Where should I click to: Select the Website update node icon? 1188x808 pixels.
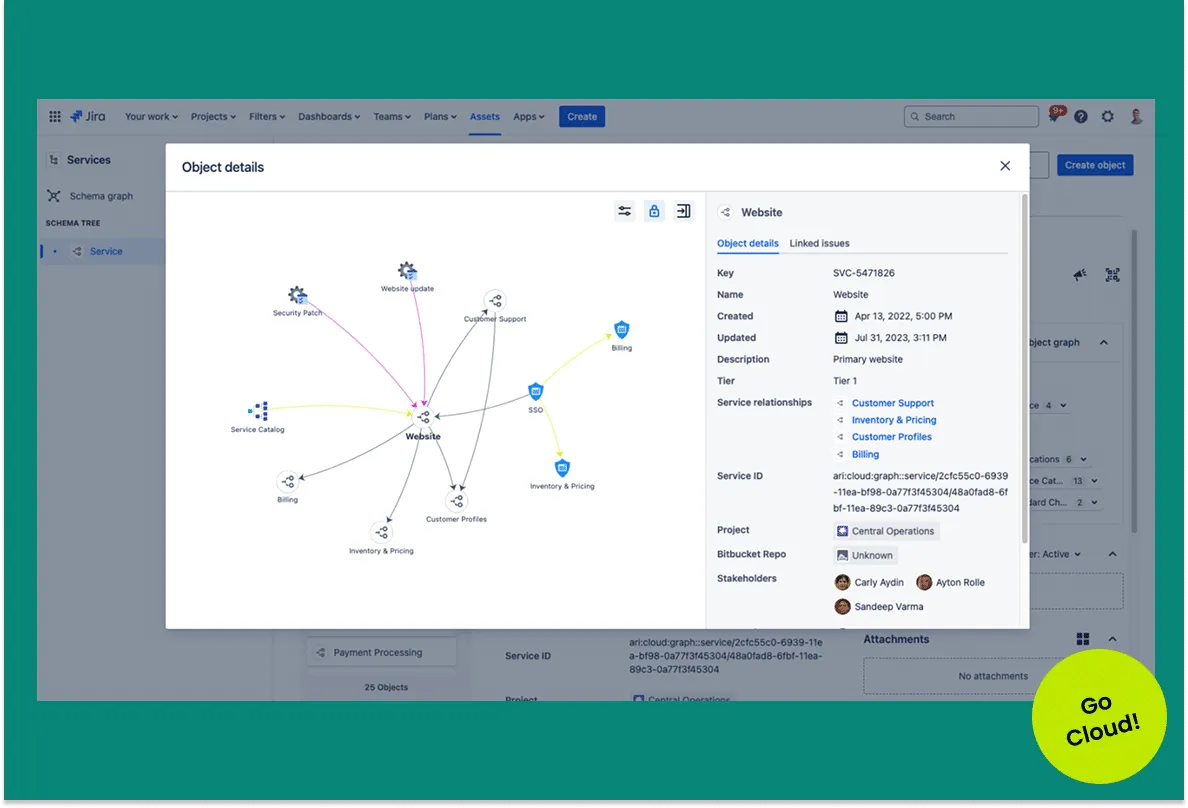pyautogui.click(x=407, y=271)
